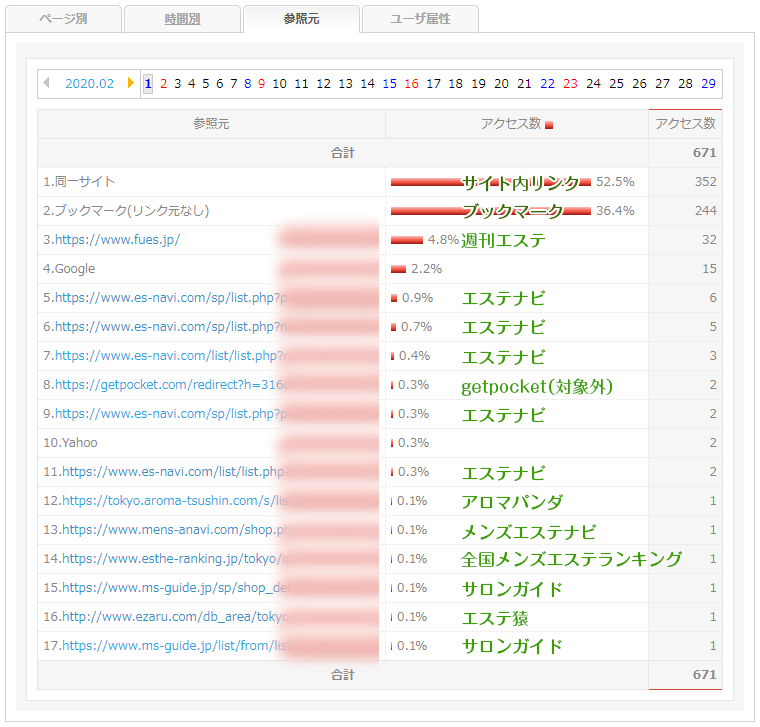The width and height of the screenshot is (760, 727).
Task: Open the https://www.fues.jp/ referrer link
Action: [x=117, y=240]
